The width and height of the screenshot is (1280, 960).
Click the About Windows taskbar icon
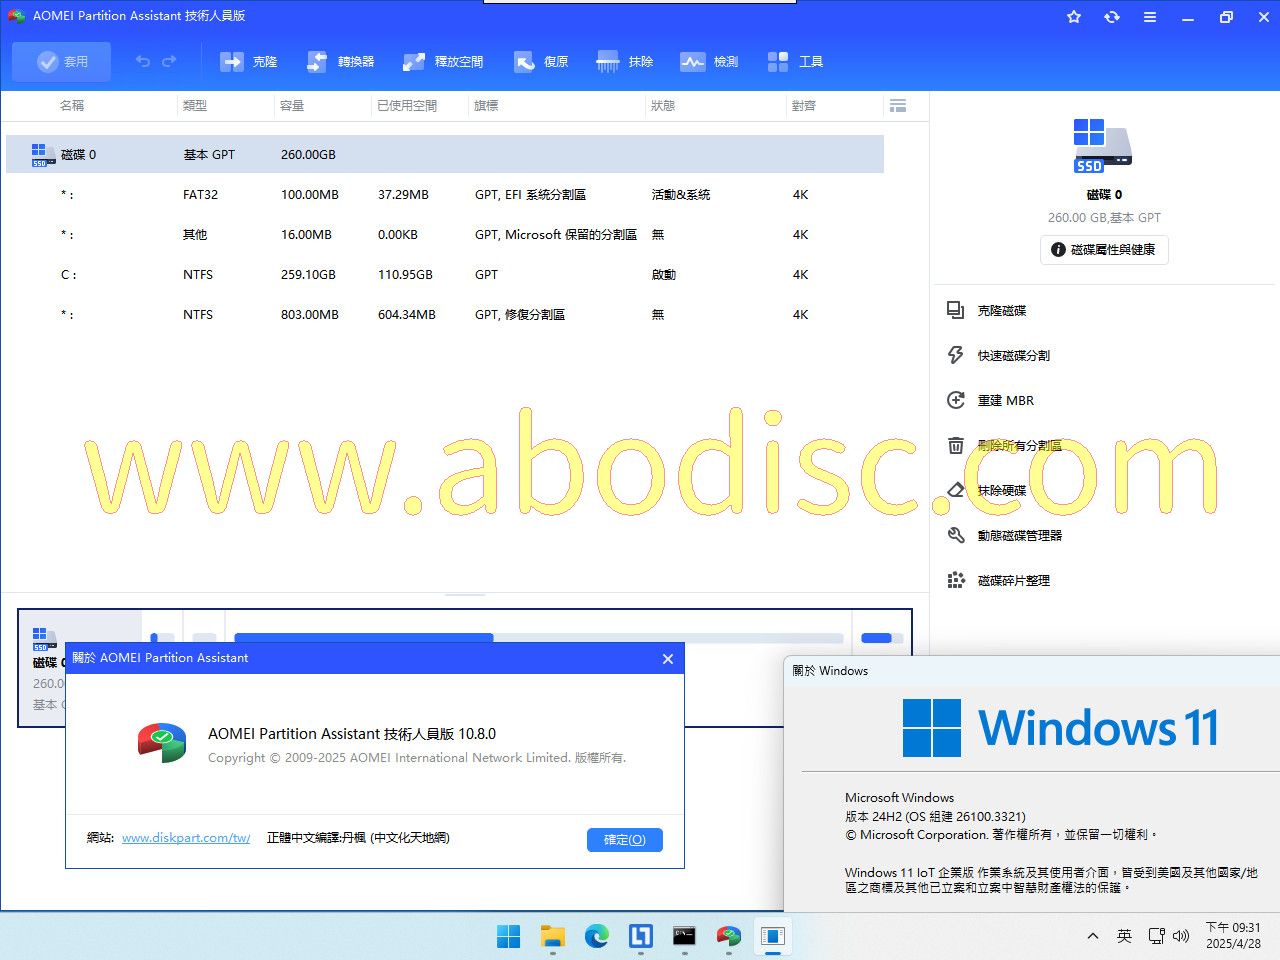click(x=772, y=937)
